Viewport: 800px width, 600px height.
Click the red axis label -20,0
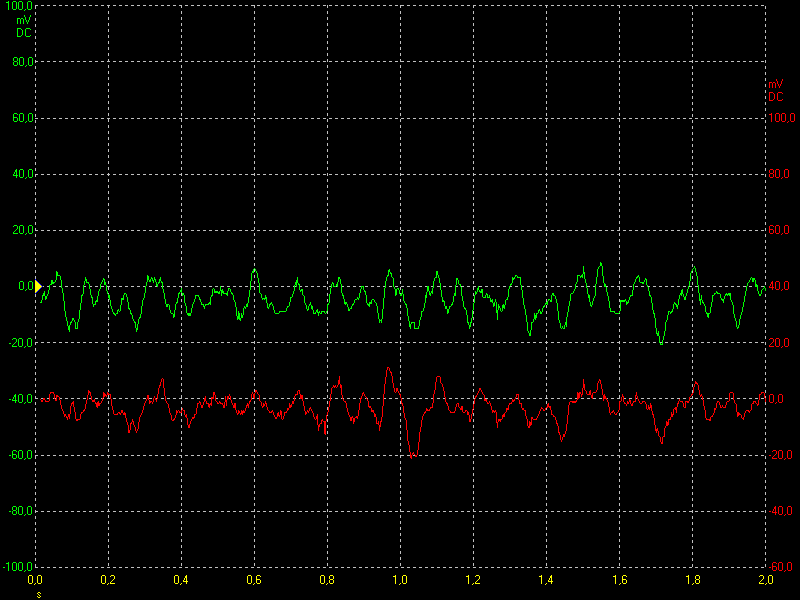pos(780,455)
